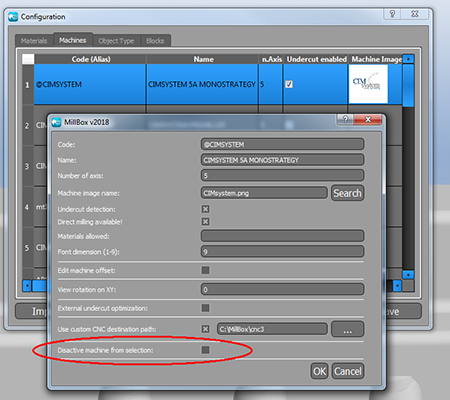Click the table select-all corner cell
The height and width of the screenshot is (400, 450).
click(28, 59)
